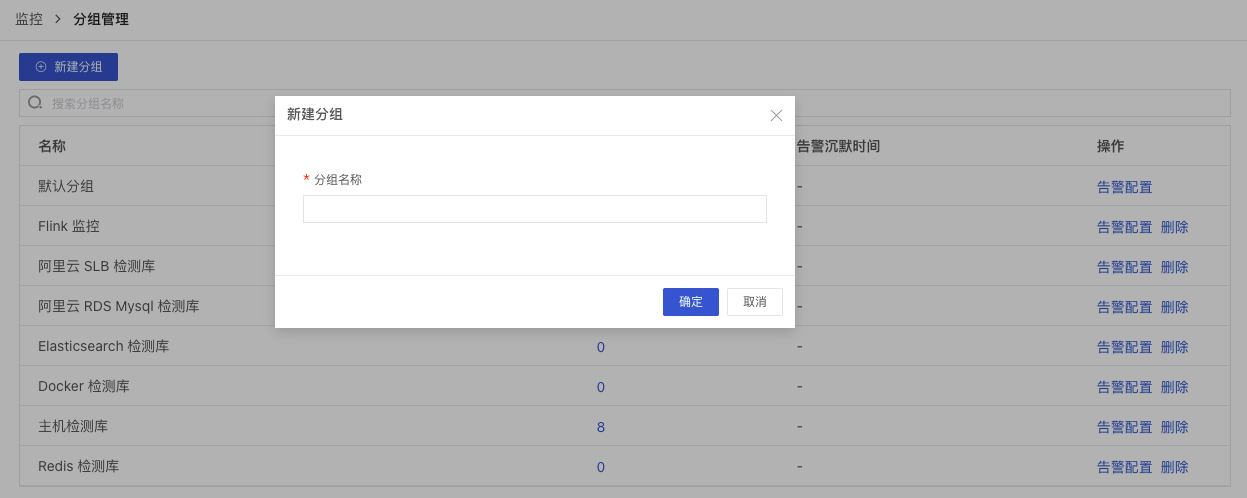Click the 分组名称 text input field
The height and width of the screenshot is (498, 1247).
click(x=534, y=209)
